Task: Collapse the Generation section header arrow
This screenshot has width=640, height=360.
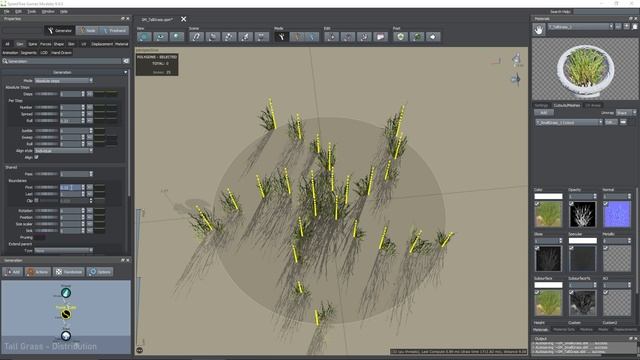Action: 125,72
